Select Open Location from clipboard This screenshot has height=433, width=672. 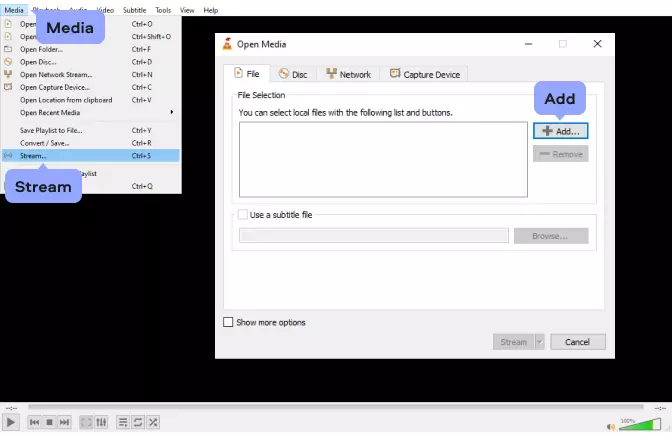click(91, 100)
